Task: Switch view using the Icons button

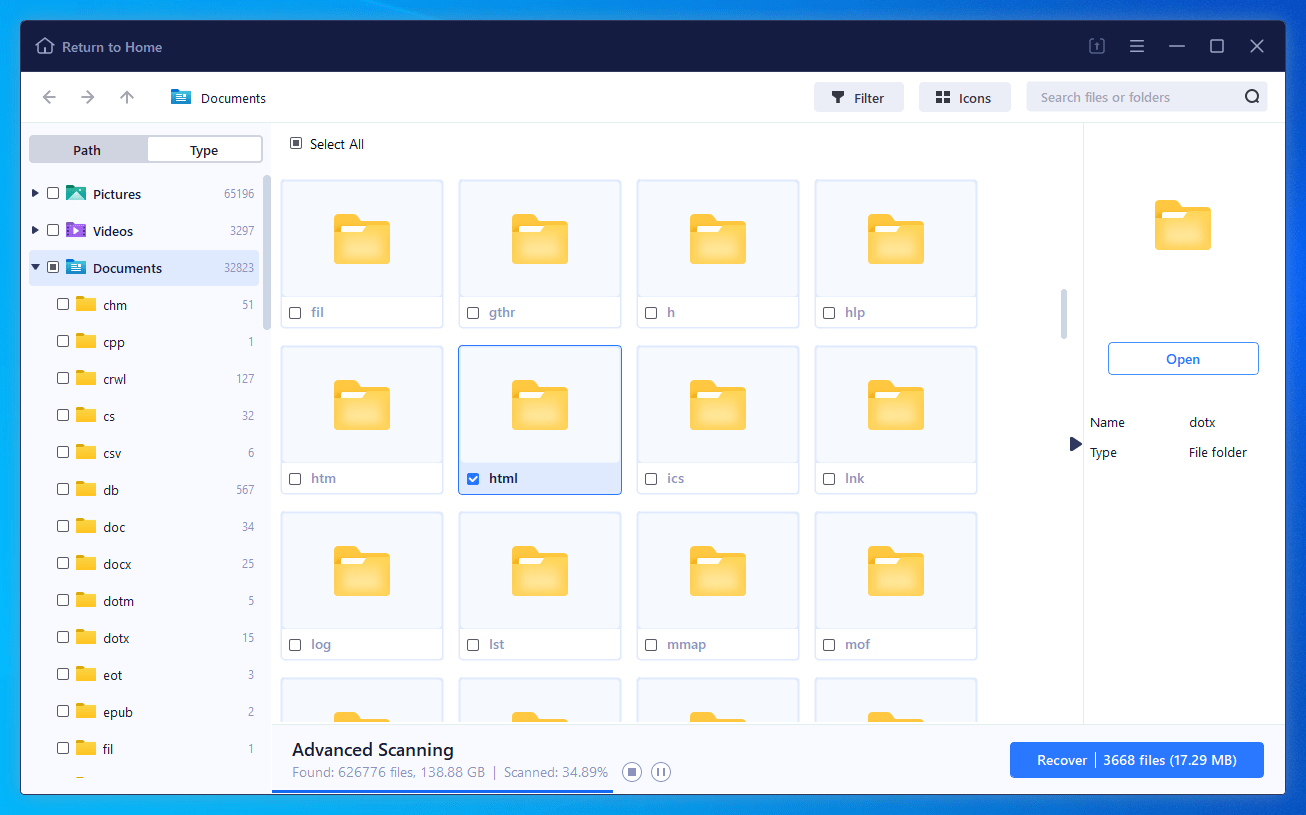Action: [964, 97]
